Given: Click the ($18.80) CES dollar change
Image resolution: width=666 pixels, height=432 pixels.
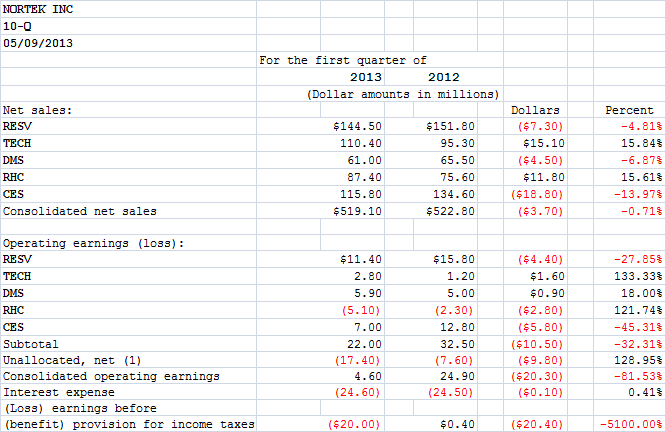Looking at the screenshot, I should (x=537, y=195).
